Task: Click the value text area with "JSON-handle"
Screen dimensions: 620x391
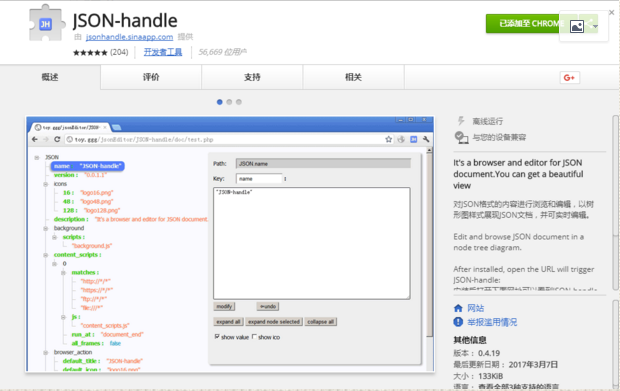Action: 312,243
